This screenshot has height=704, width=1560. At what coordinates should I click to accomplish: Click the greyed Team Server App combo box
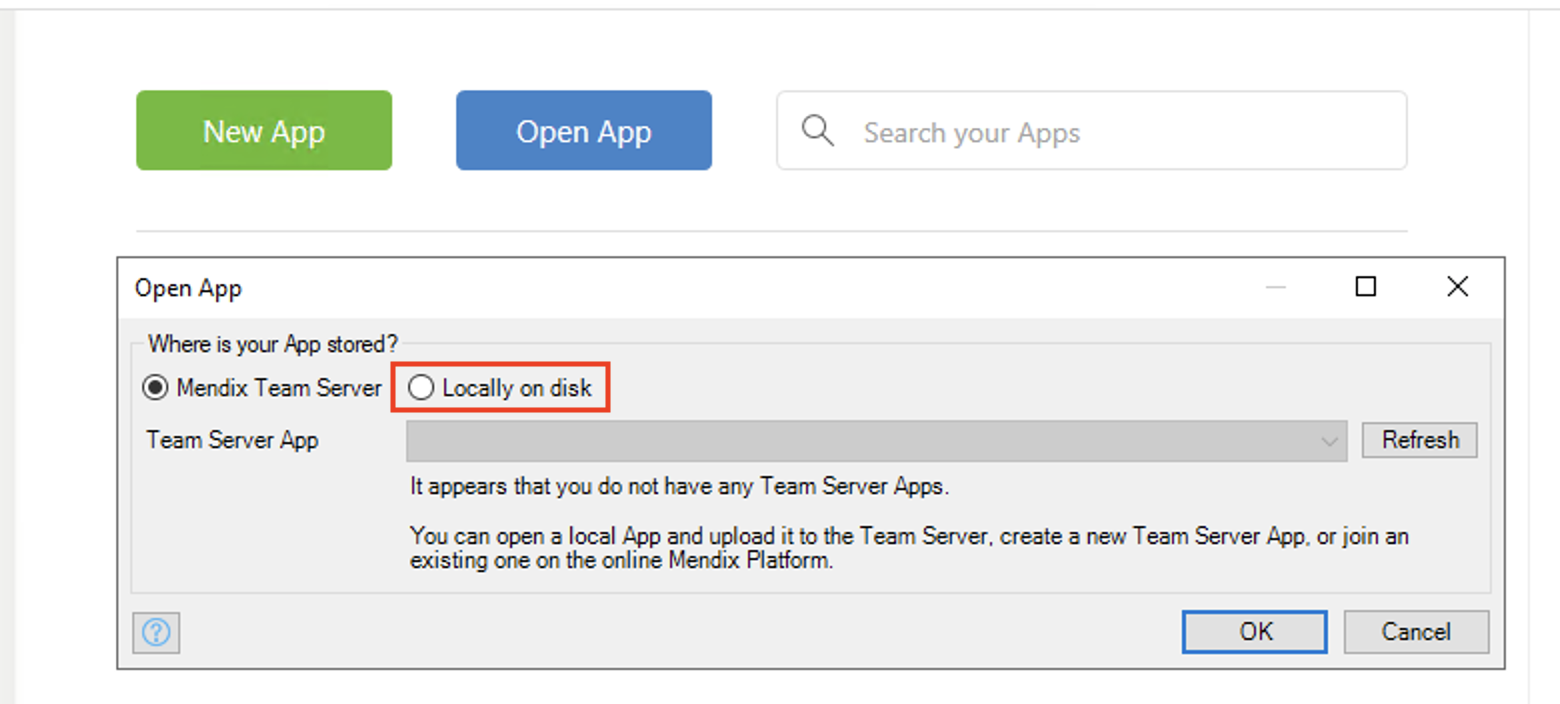(860, 441)
